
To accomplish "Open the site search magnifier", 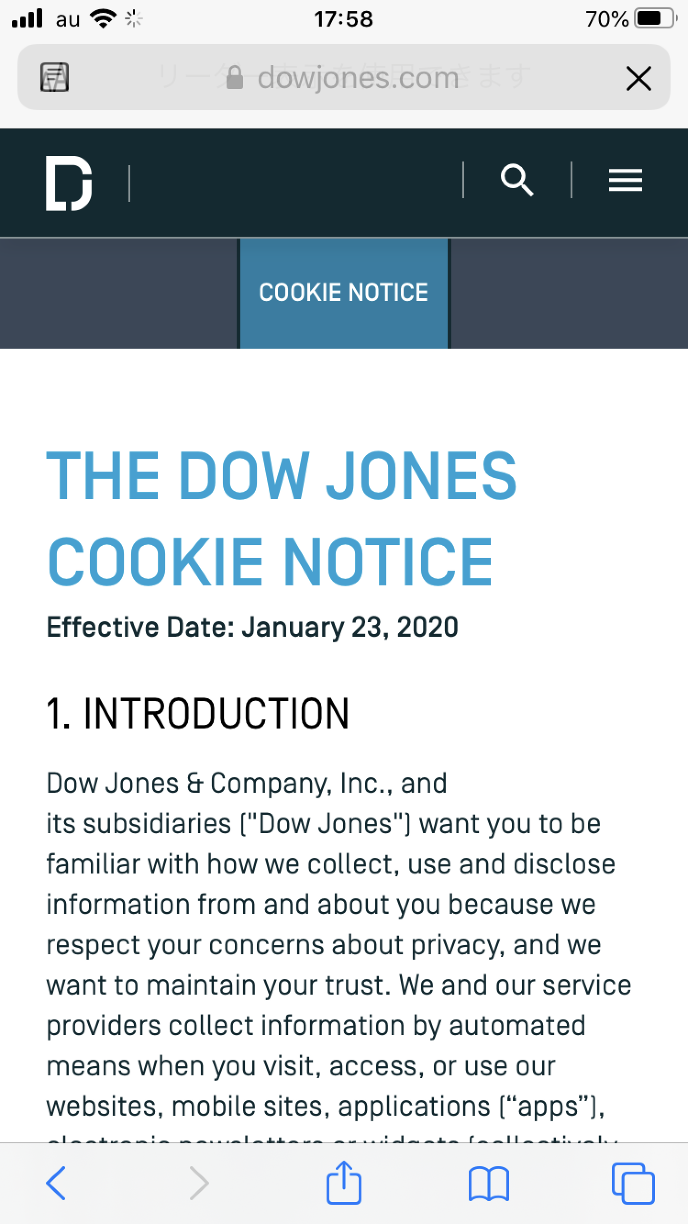I will coord(517,181).
